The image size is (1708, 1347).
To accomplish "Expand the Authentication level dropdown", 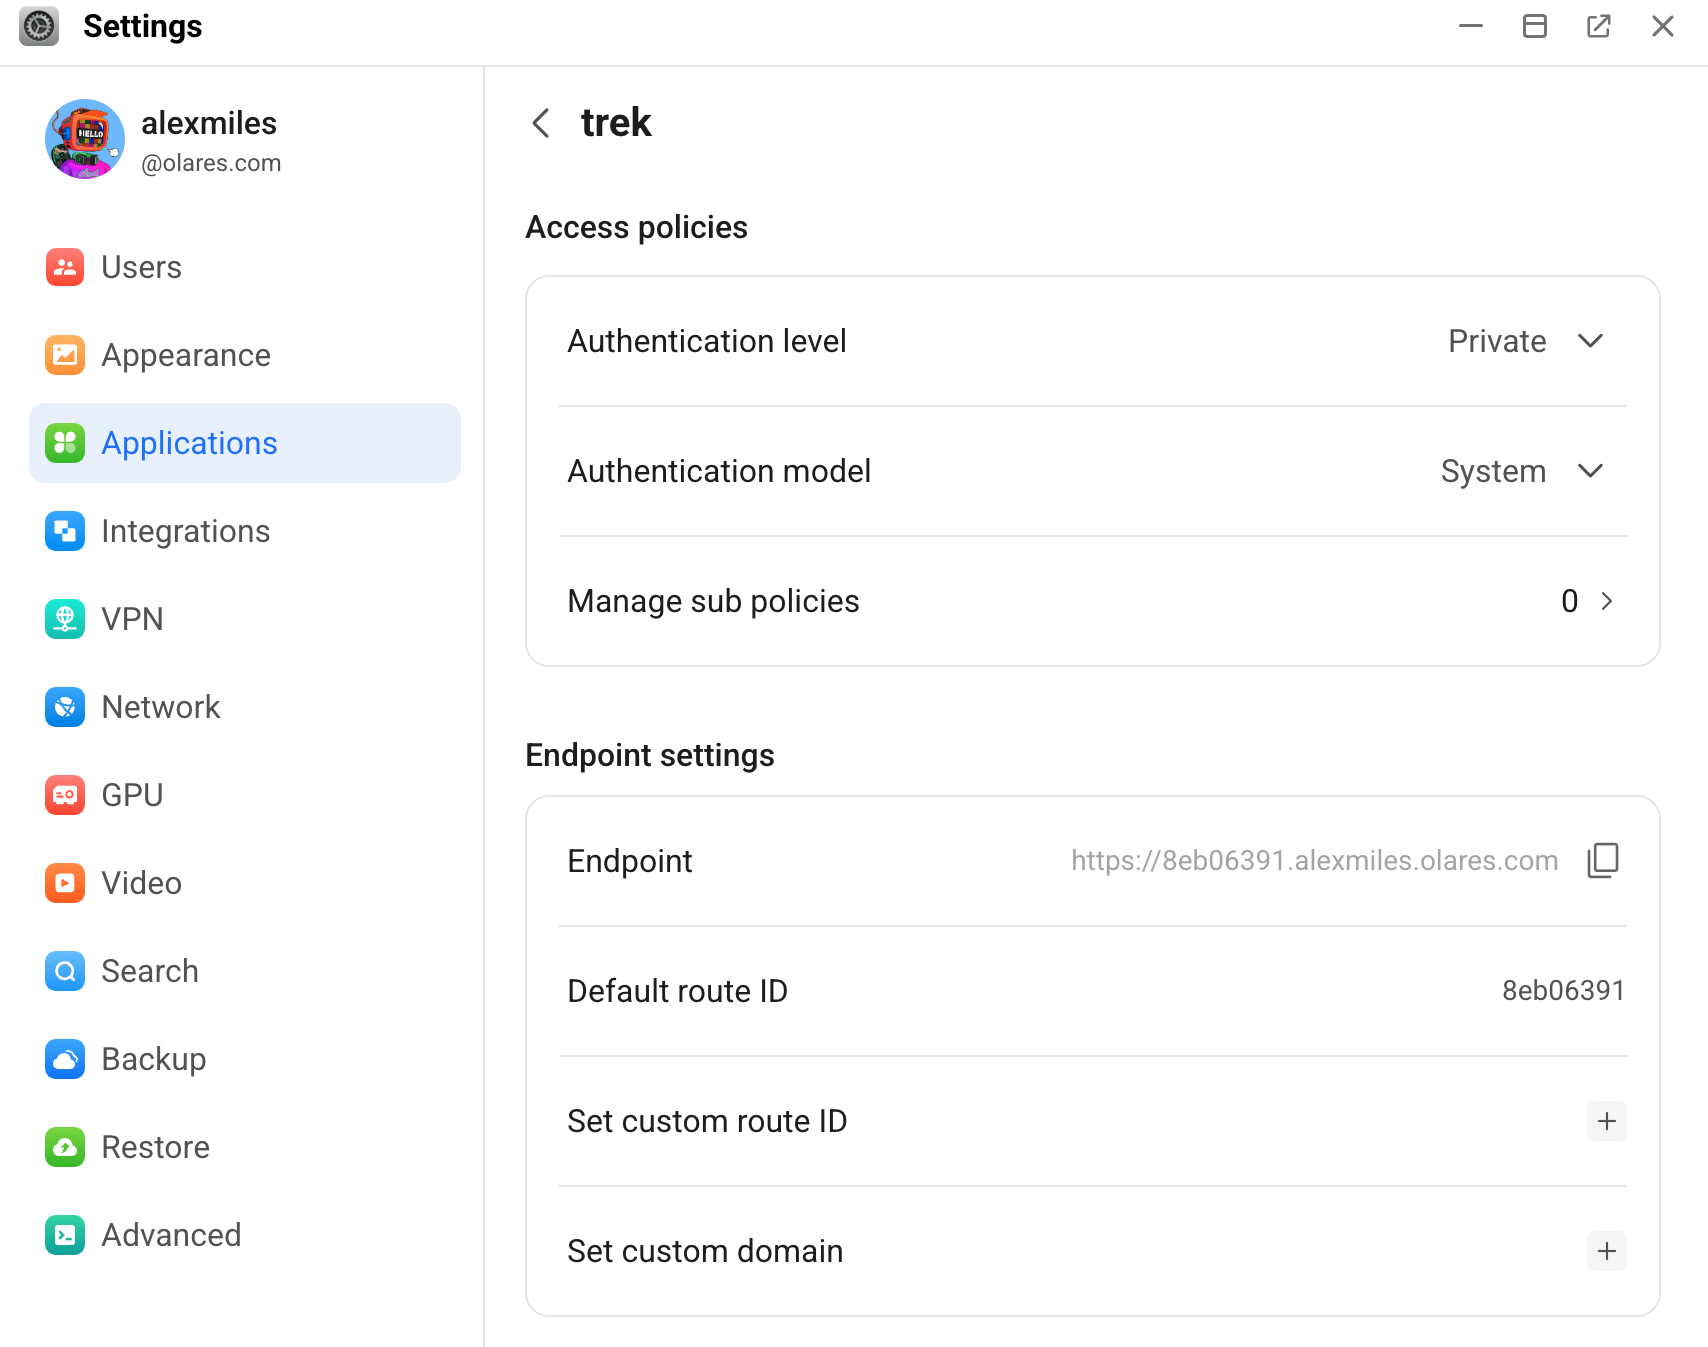I will pos(1589,341).
